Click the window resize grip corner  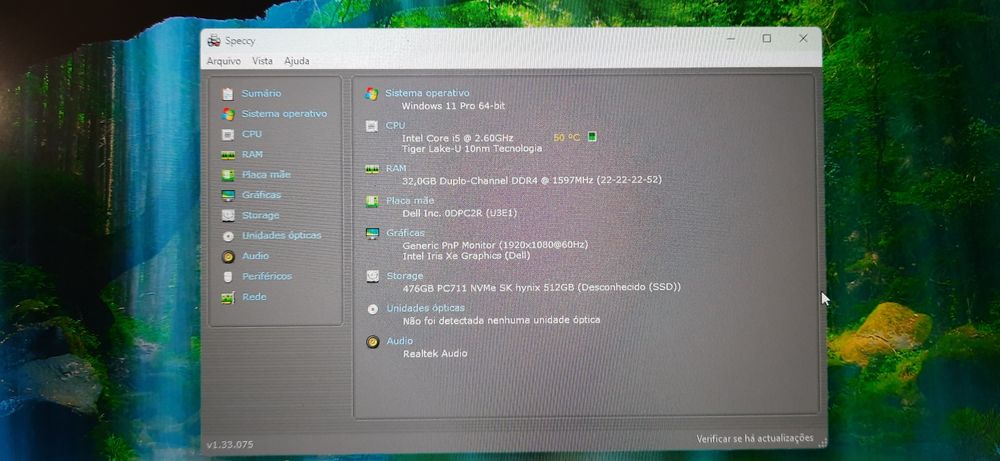(821, 441)
